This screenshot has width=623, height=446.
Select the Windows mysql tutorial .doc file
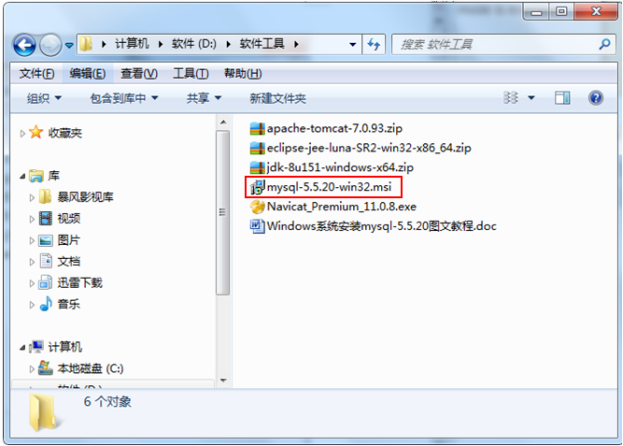coord(373,226)
